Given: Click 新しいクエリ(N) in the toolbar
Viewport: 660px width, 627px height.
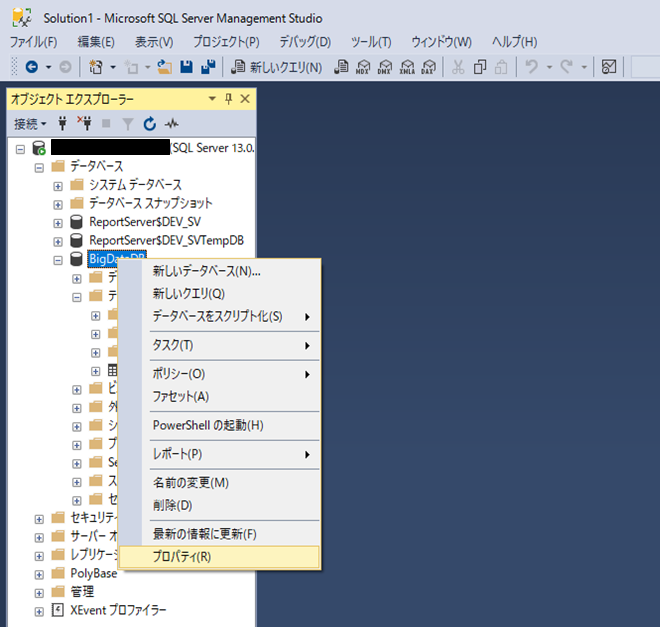Looking at the screenshot, I should tap(277, 67).
